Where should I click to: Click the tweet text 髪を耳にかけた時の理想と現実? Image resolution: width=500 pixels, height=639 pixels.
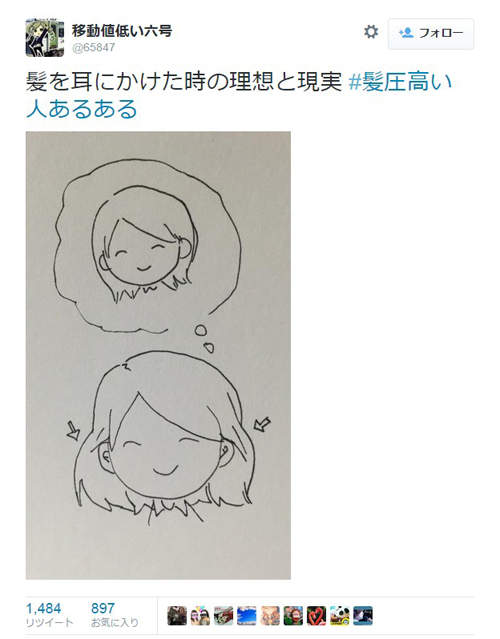[183, 83]
